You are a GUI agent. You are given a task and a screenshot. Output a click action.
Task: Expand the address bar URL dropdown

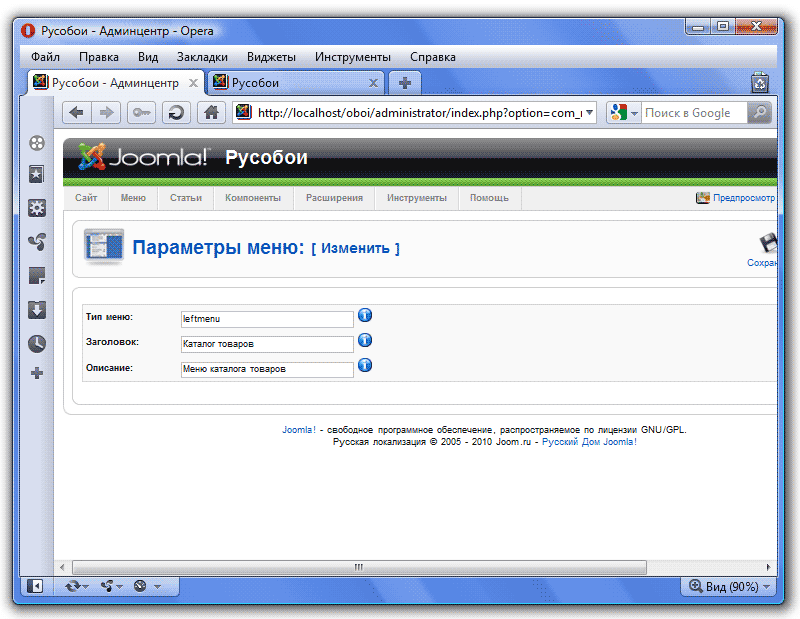click(x=589, y=113)
